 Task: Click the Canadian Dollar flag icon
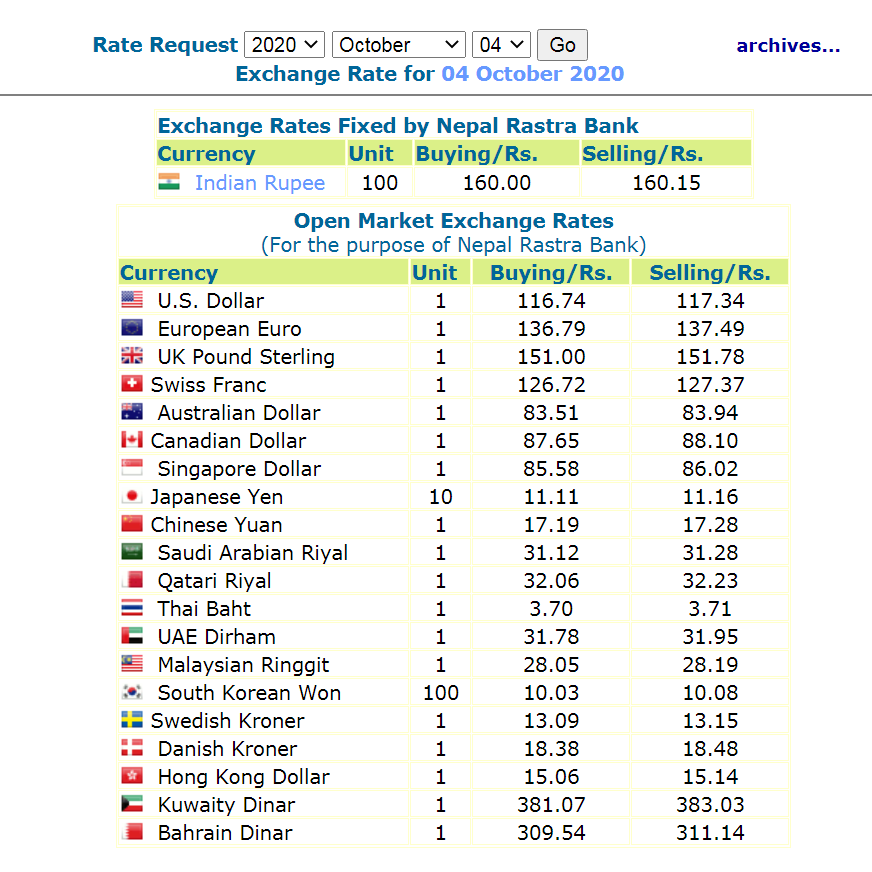click(x=132, y=439)
